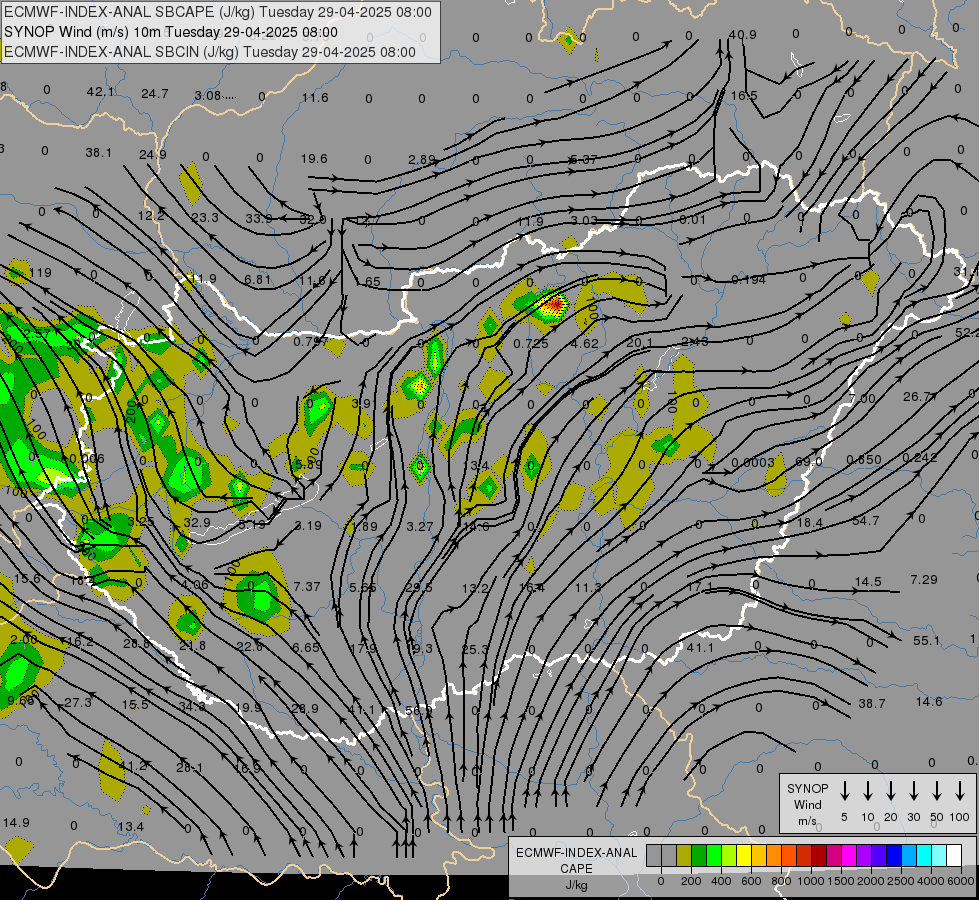The image size is (979, 900).
Task: Click the map value 69.0
Action: pyautogui.click(x=809, y=462)
